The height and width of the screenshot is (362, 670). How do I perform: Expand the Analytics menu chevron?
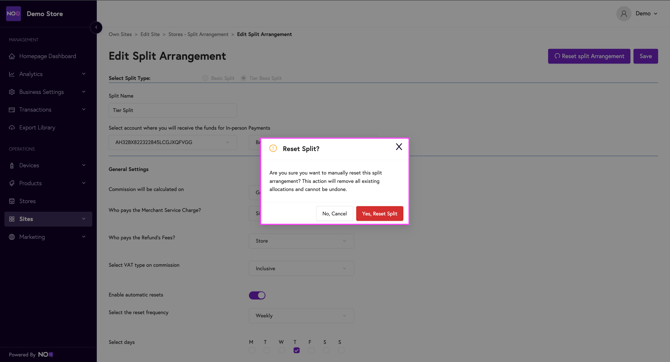tap(83, 74)
